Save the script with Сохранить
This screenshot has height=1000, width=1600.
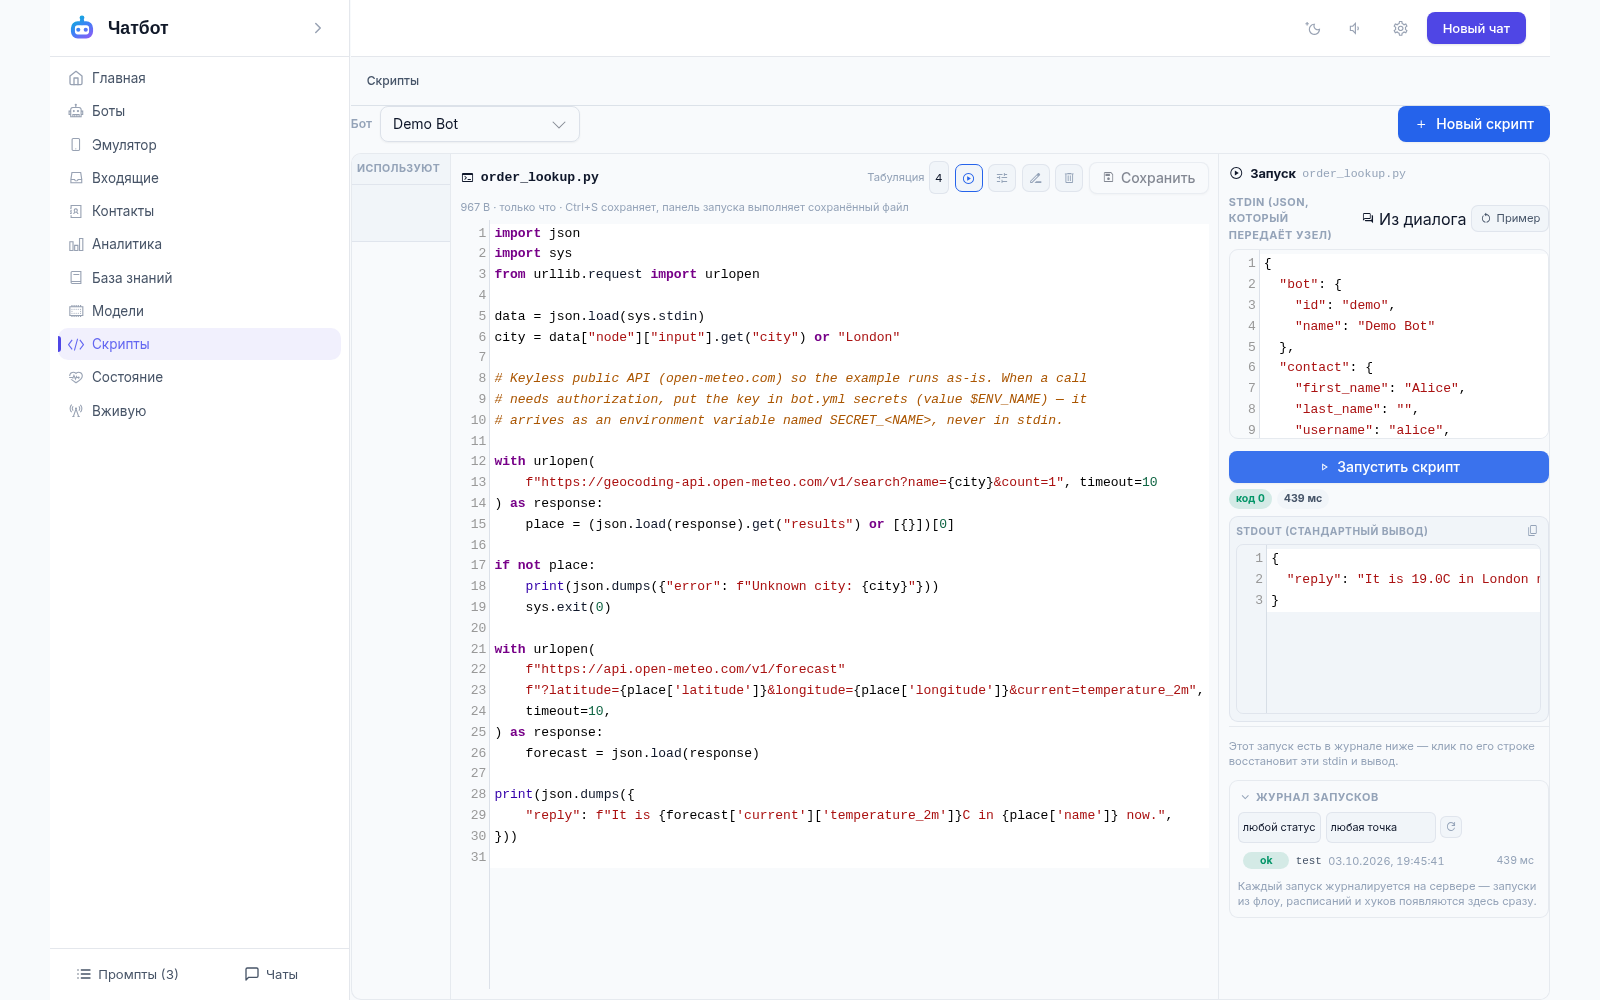pos(1149,178)
